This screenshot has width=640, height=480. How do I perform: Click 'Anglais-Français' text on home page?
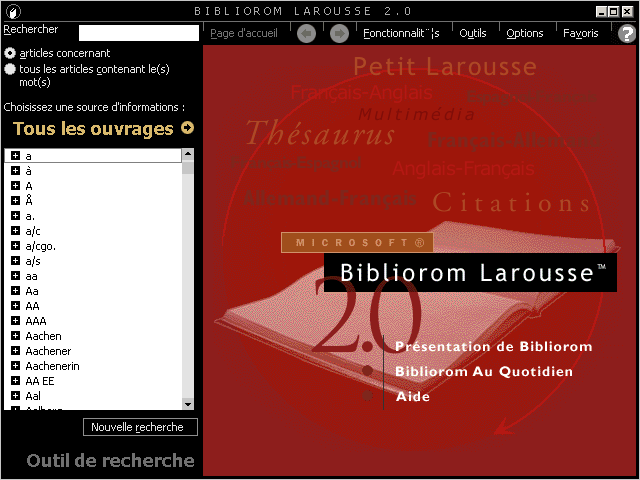point(463,168)
